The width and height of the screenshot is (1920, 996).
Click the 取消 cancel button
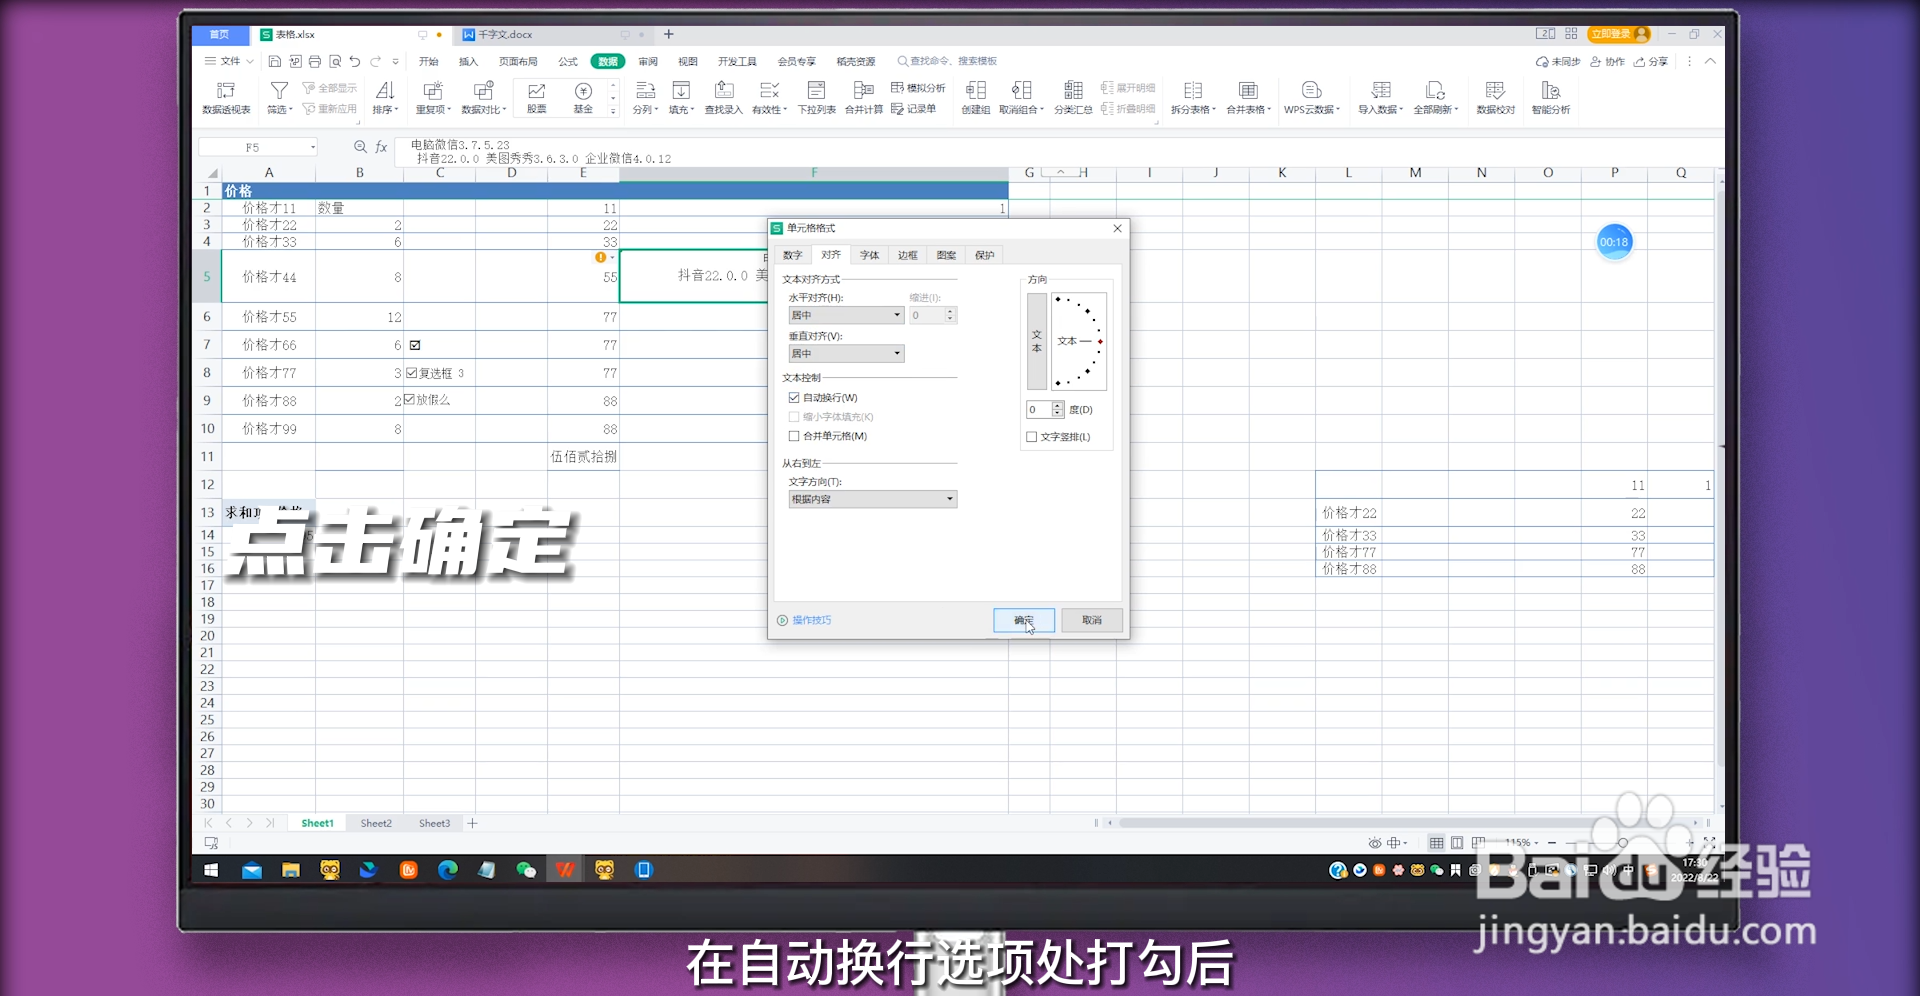[1092, 620]
